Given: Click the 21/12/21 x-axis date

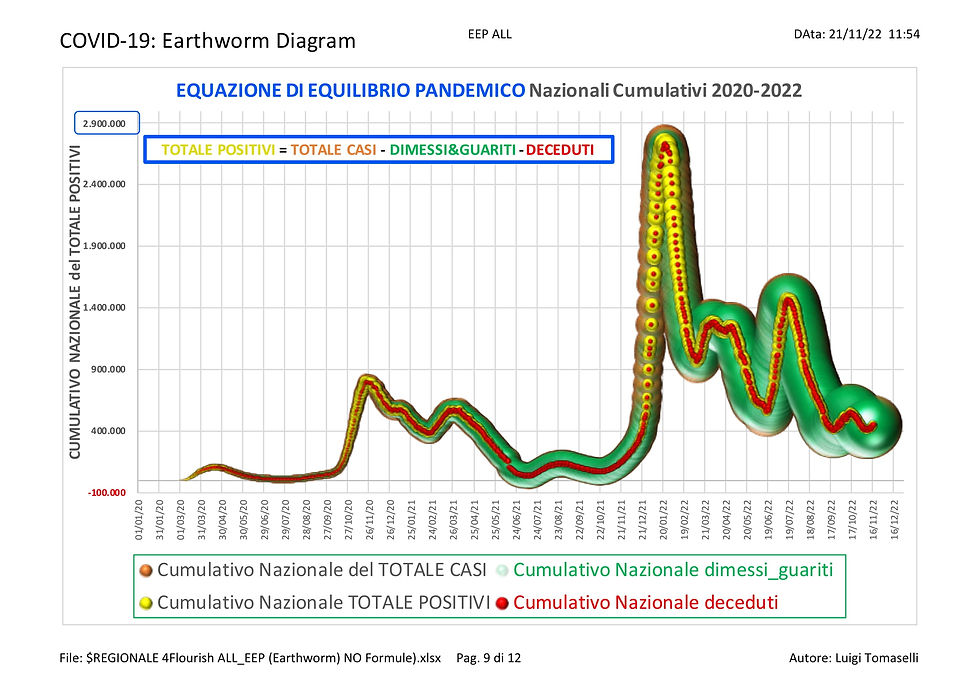Looking at the screenshot, I should (642, 519).
